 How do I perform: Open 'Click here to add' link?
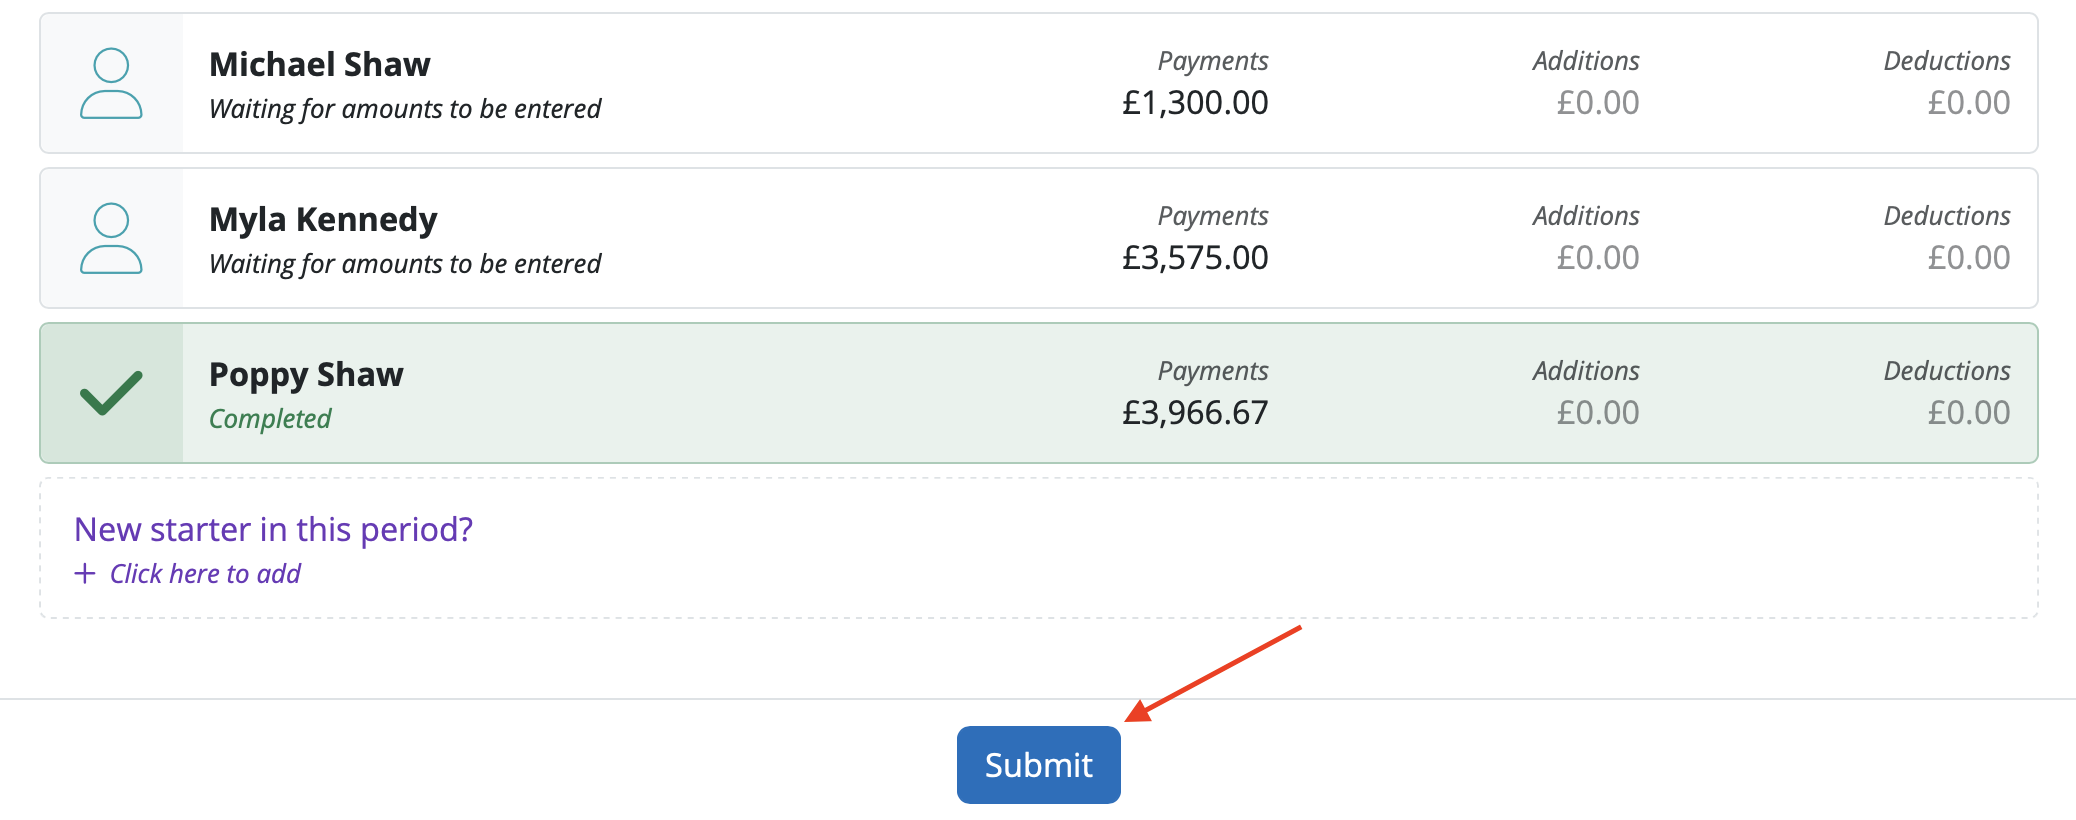click(205, 574)
